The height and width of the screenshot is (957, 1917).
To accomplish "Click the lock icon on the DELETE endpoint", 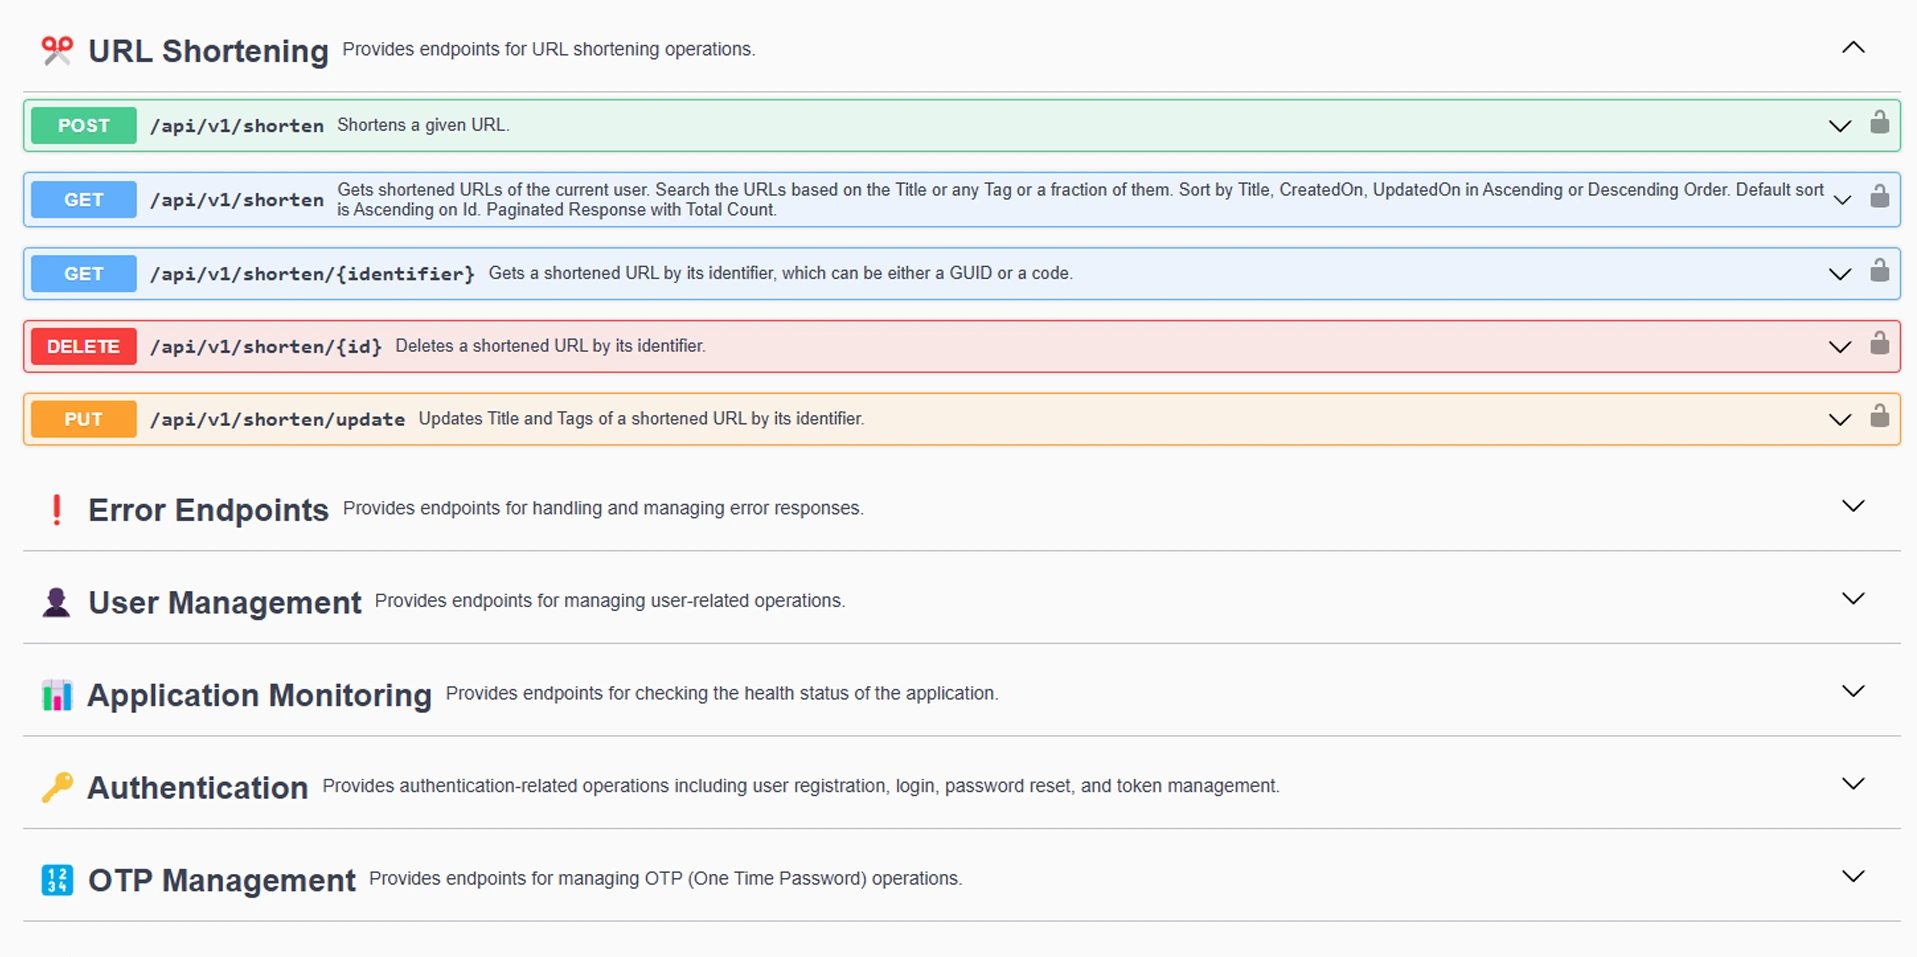I will (1880, 346).
